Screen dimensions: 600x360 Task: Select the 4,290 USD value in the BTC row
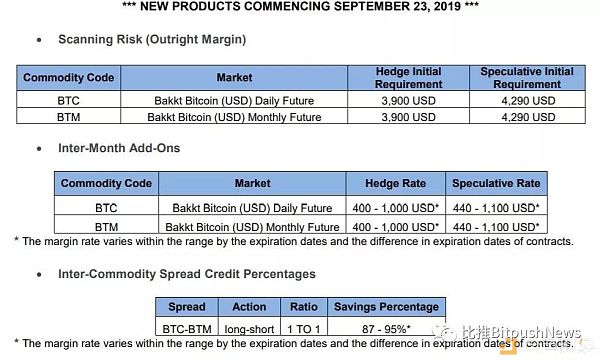click(x=528, y=101)
